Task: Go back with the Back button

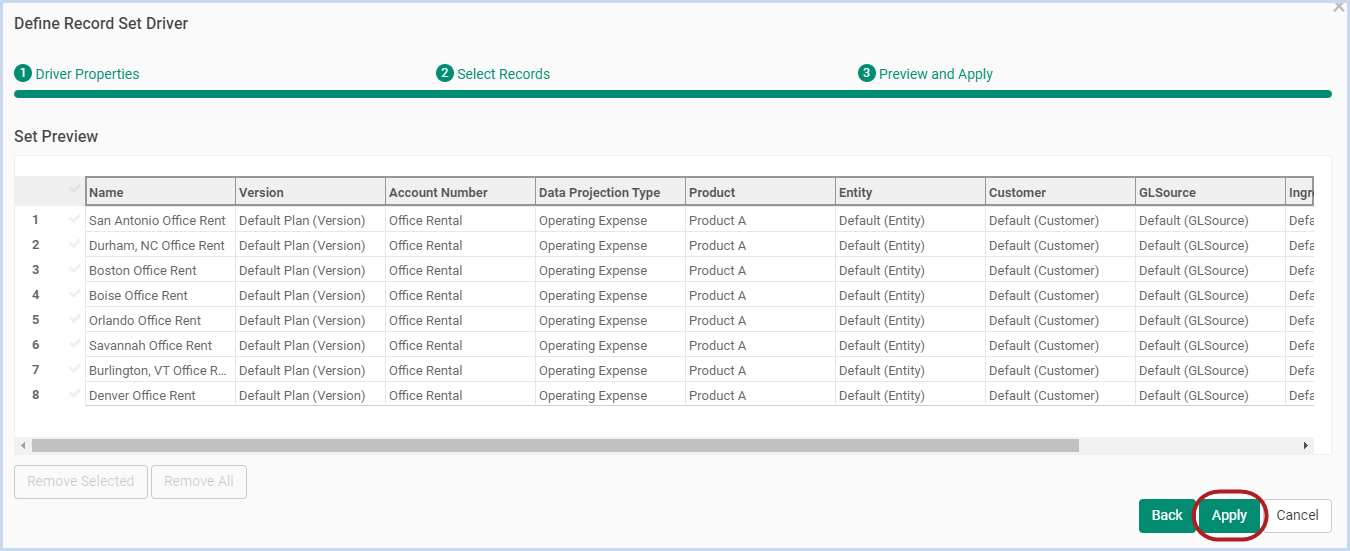Action: [x=1167, y=516]
